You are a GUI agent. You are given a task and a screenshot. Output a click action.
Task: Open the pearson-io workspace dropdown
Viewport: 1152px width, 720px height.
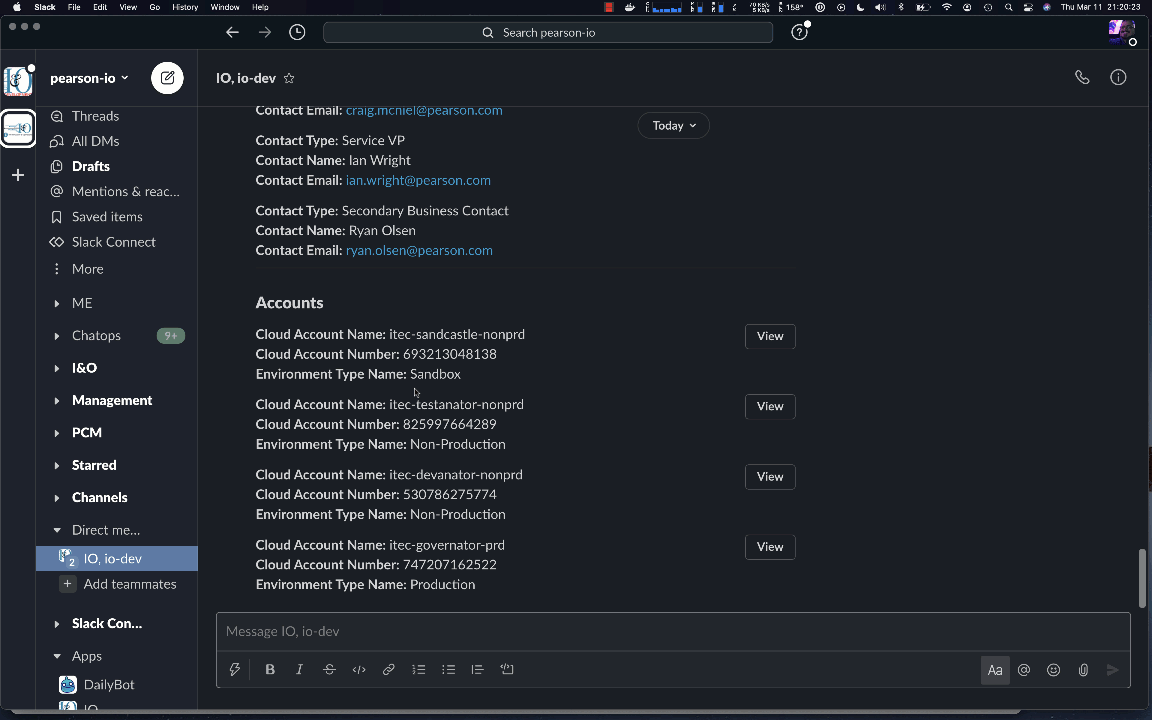click(x=89, y=78)
